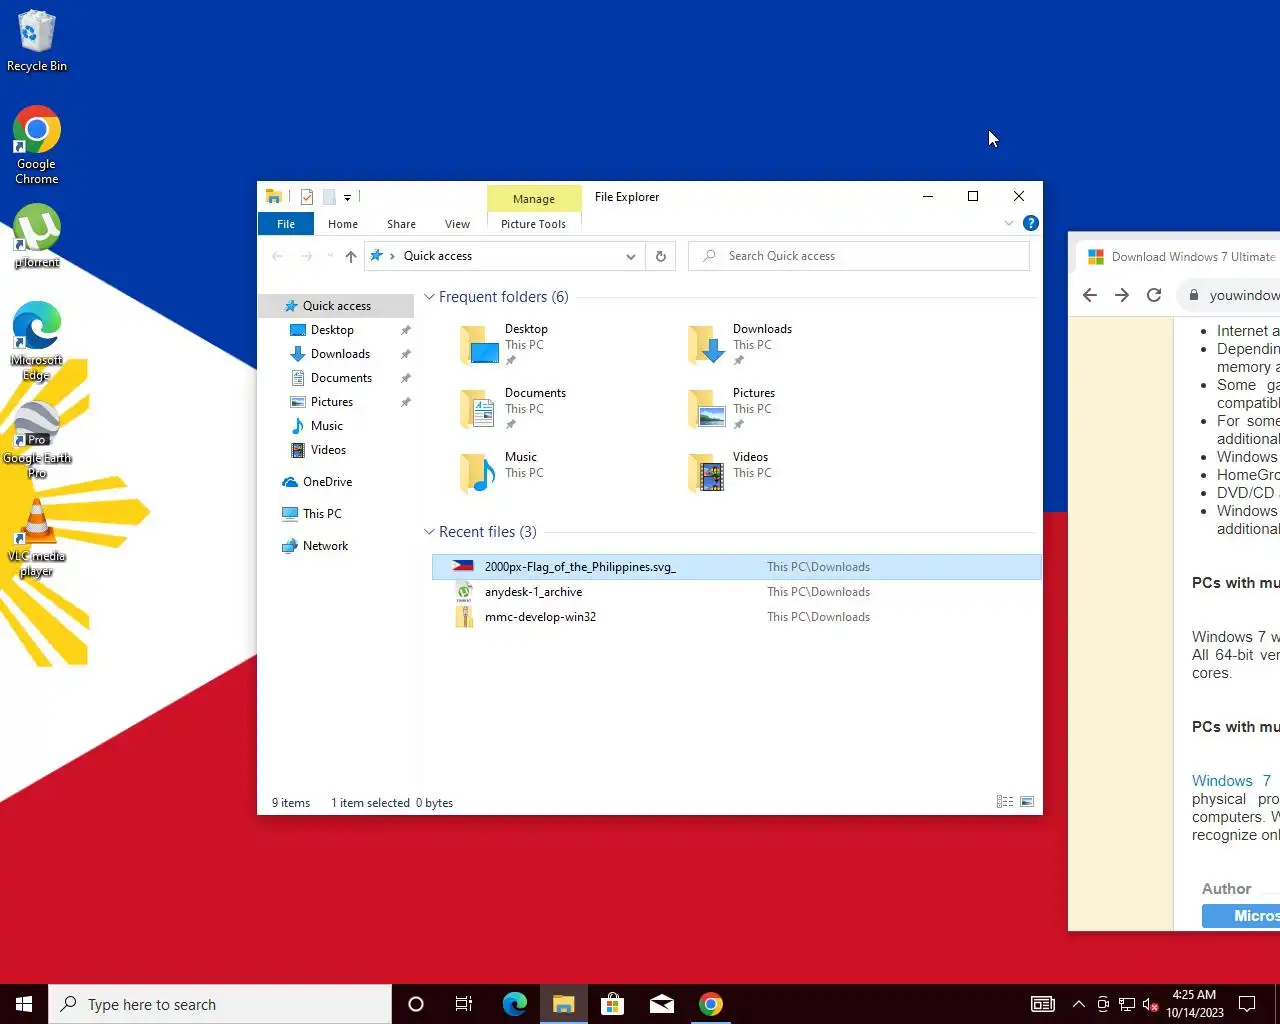The width and height of the screenshot is (1280, 1024).
Task: Open Task View from taskbar
Action: (x=464, y=1004)
